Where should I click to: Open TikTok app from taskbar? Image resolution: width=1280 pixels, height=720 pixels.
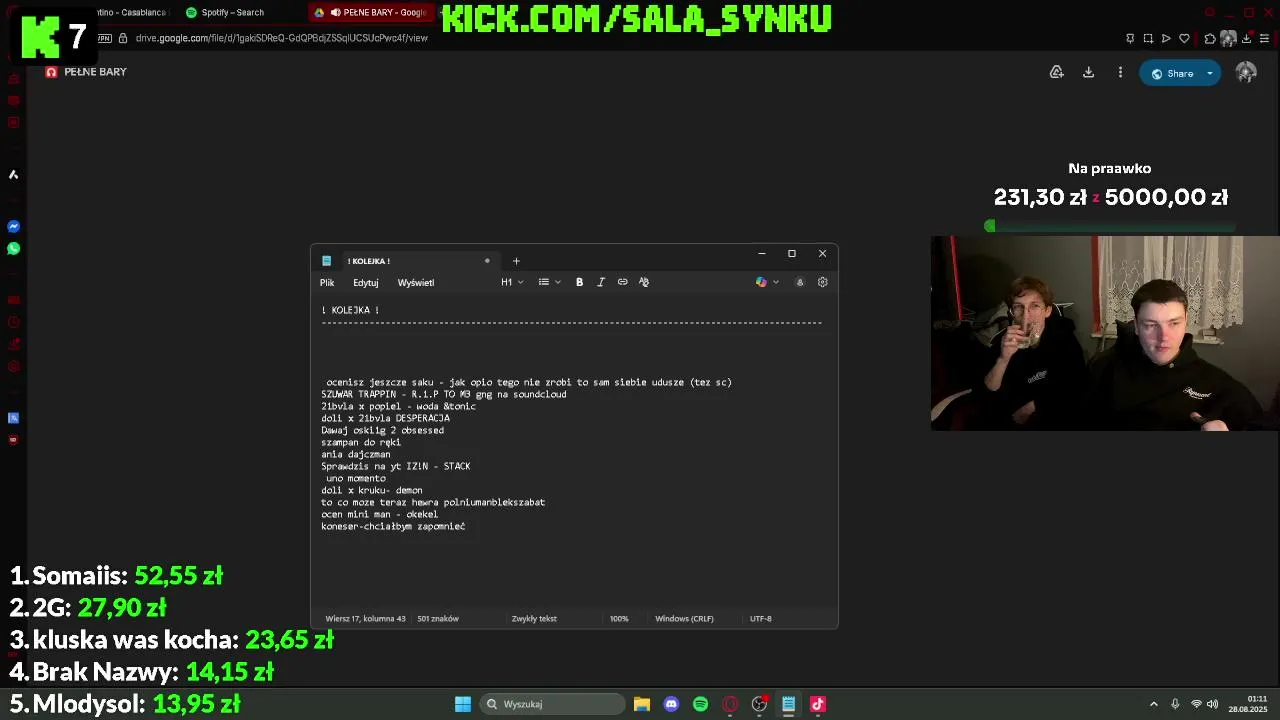coord(818,704)
